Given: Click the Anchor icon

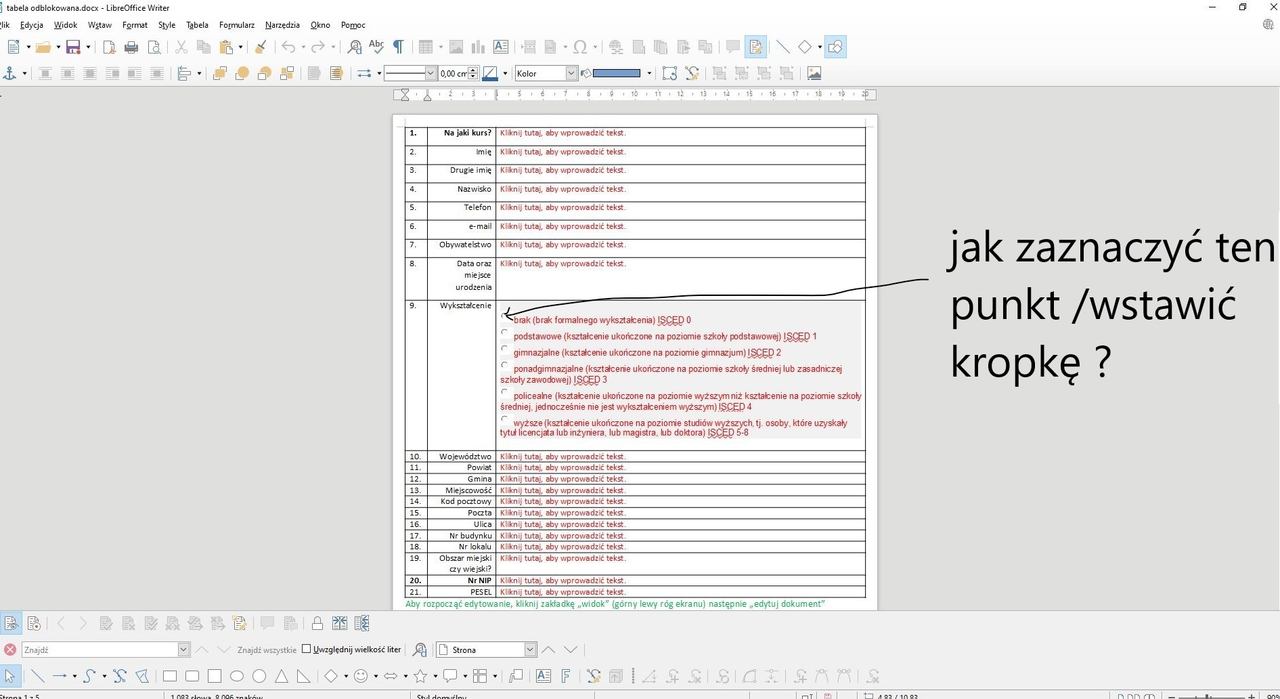Looking at the screenshot, I should pyautogui.click(x=11, y=73).
